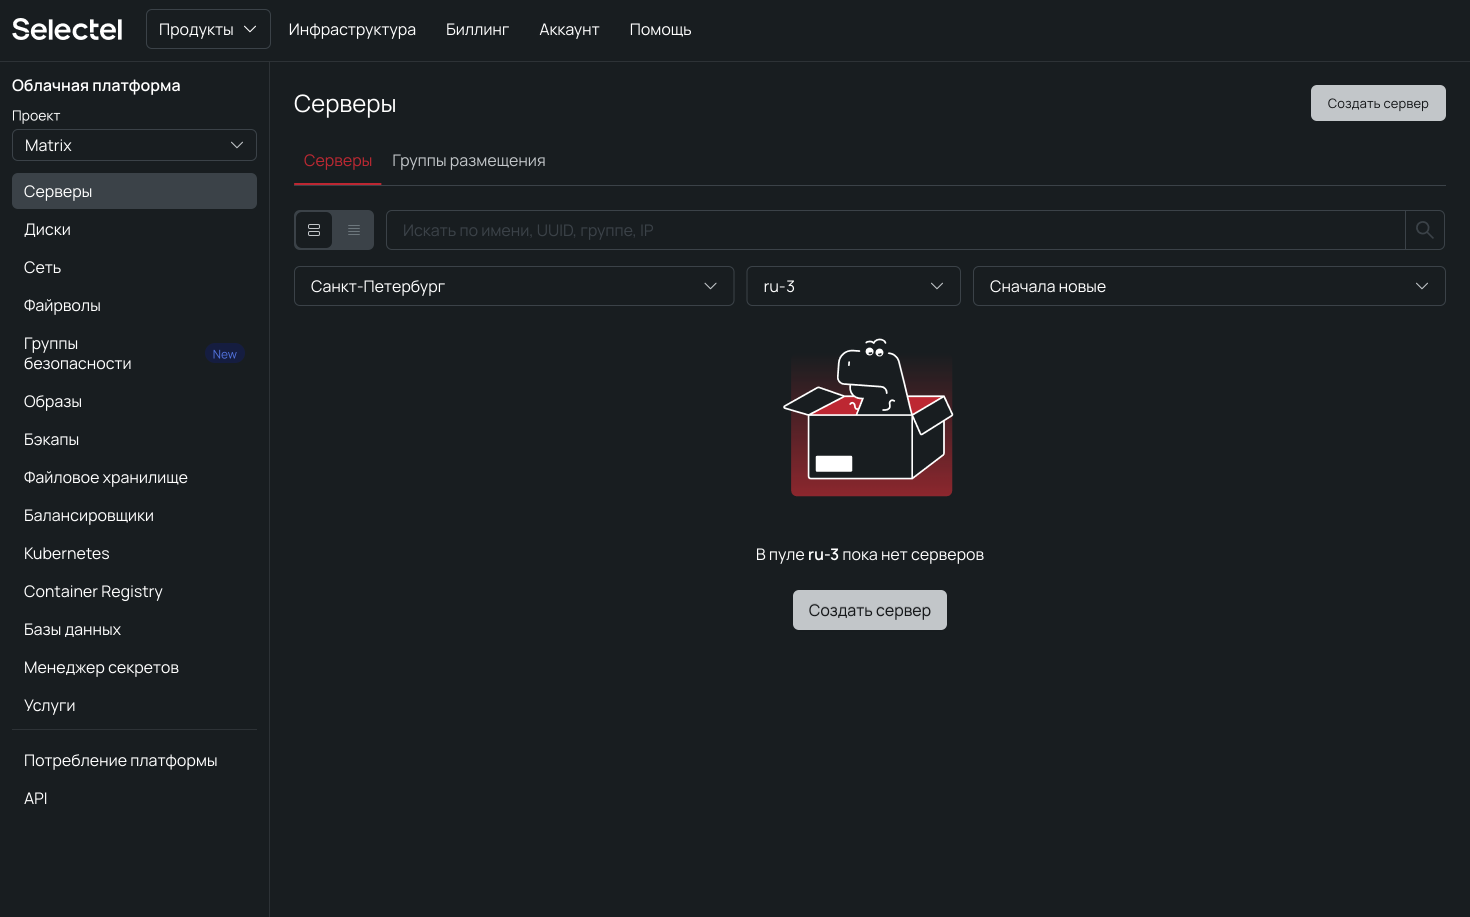Open the ru-3 pool dropdown
This screenshot has width=1470, height=917.
pos(854,286)
